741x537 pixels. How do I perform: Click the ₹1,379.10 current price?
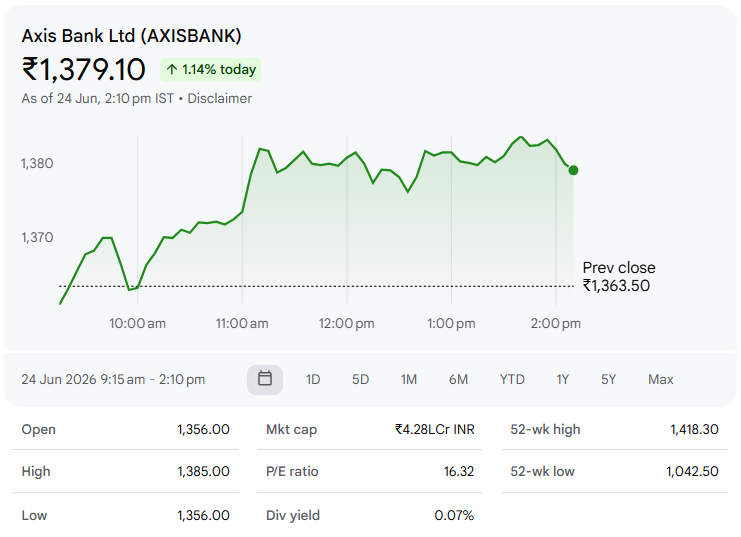coord(84,69)
